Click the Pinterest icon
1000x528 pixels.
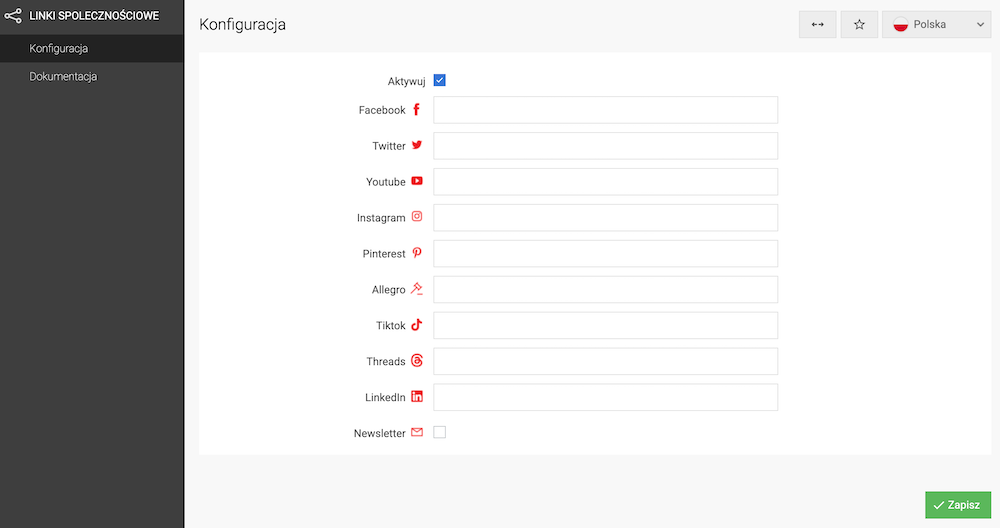pos(417,253)
